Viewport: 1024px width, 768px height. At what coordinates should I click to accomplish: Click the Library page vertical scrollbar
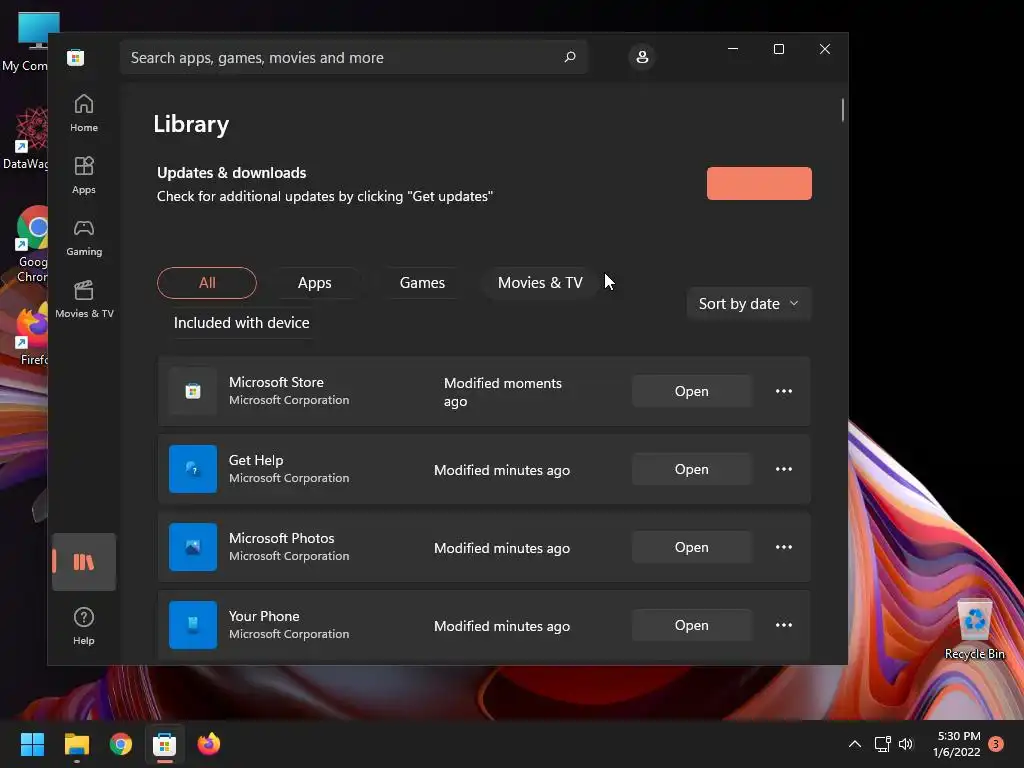[842, 110]
